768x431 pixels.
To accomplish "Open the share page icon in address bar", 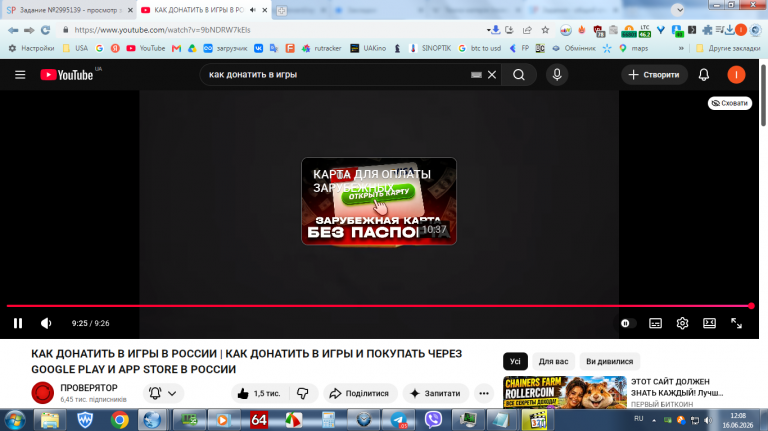I will [x=527, y=30].
